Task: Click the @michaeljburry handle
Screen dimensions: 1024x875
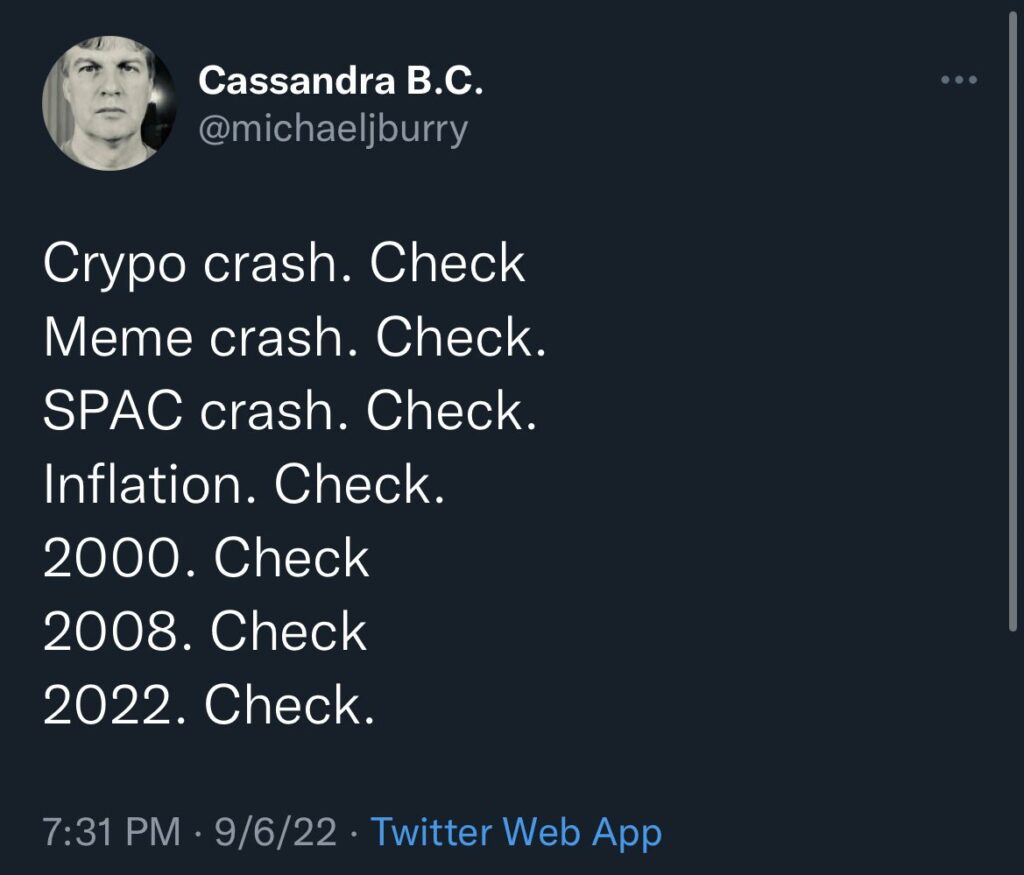Action: (x=333, y=130)
